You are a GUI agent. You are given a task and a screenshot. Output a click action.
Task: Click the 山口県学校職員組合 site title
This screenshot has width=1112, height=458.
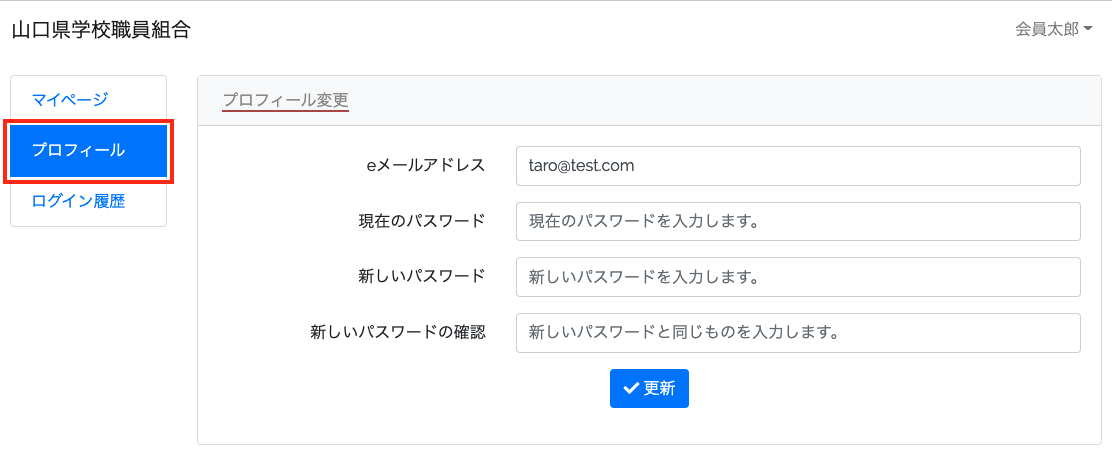coord(101,30)
